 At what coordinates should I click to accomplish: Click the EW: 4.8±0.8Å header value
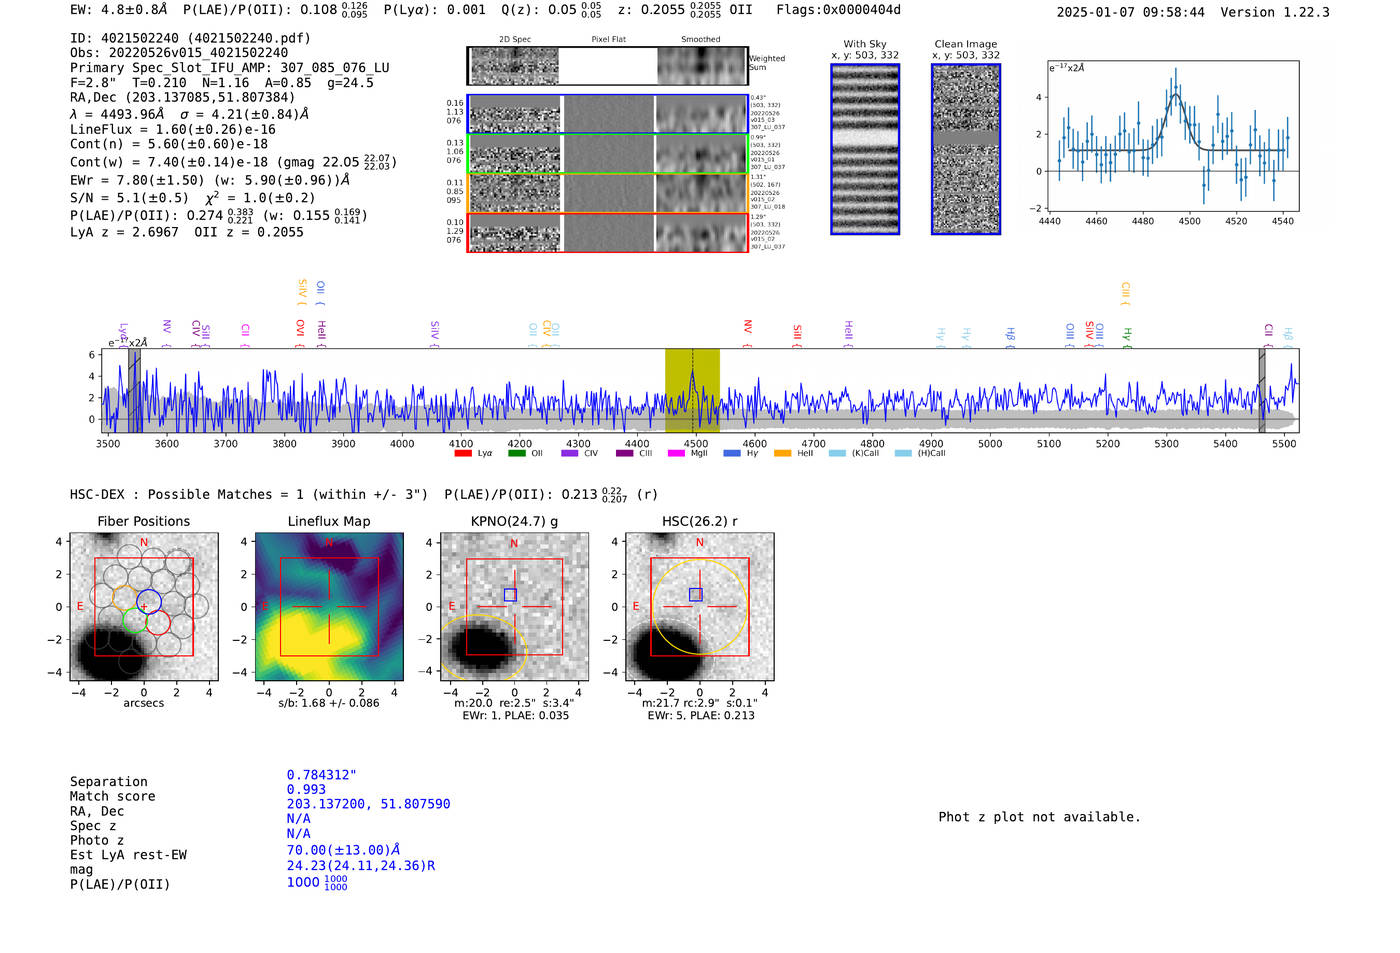click(x=119, y=10)
